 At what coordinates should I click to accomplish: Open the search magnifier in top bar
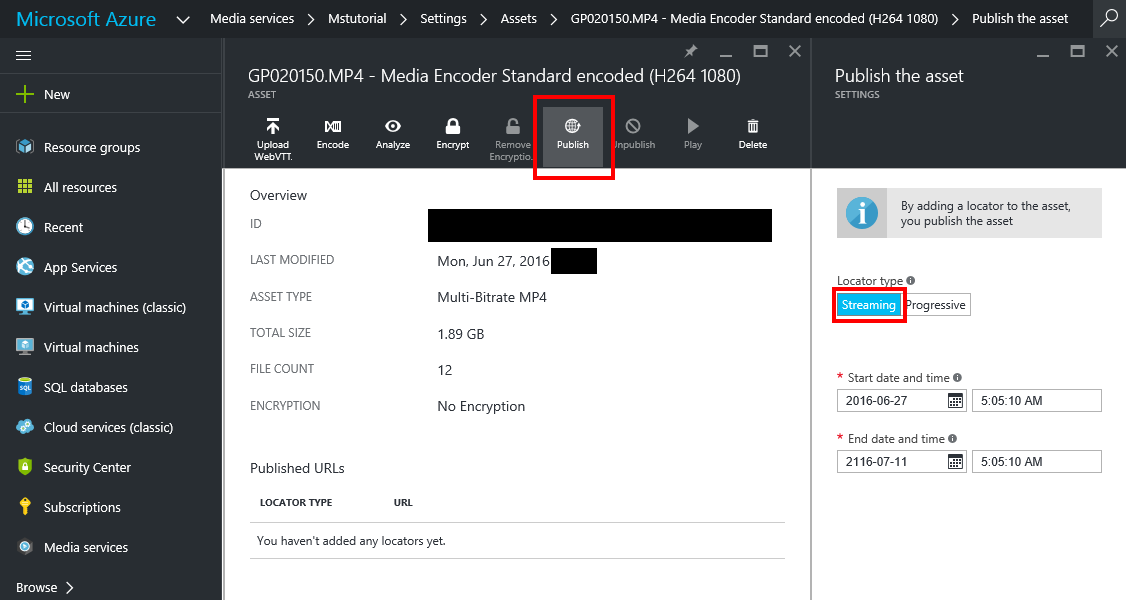1109,19
